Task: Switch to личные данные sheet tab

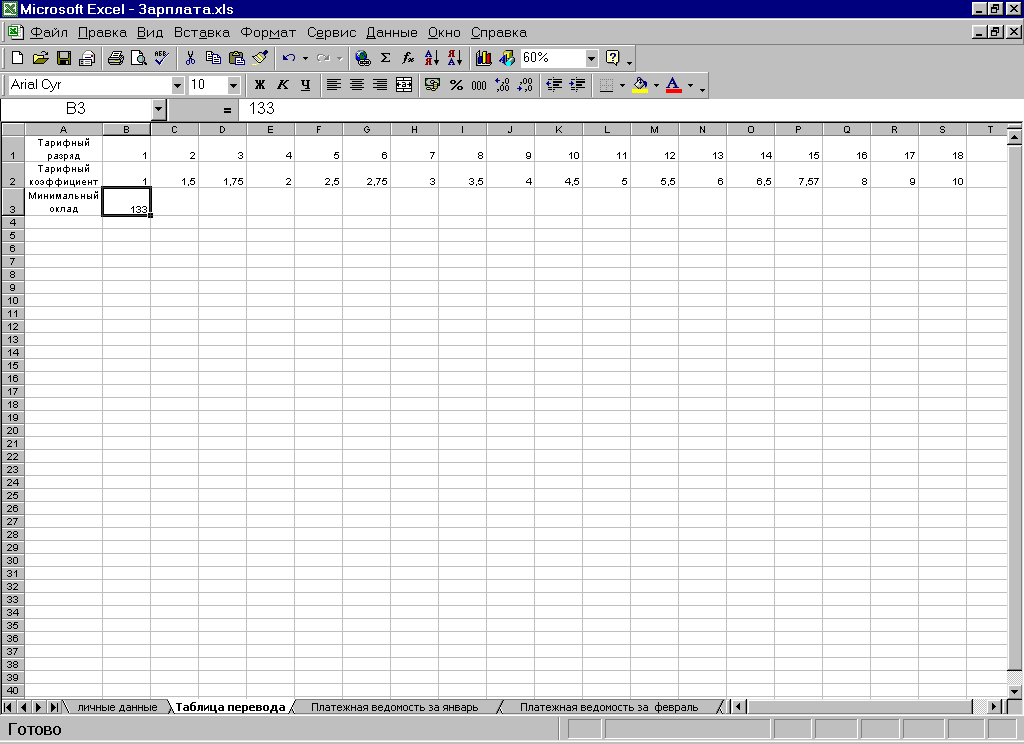Action: click(x=118, y=707)
